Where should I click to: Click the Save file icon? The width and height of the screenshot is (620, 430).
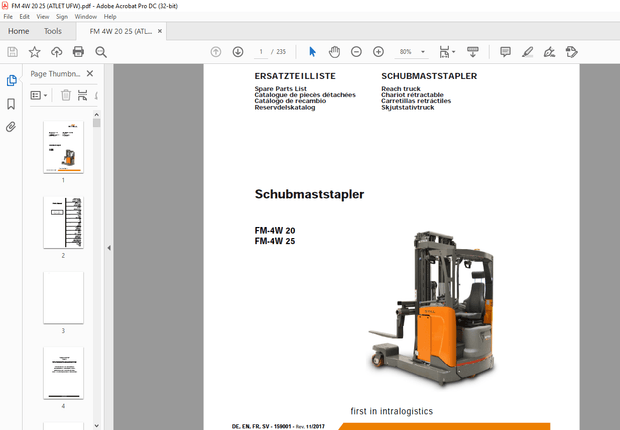(x=12, y=52)
